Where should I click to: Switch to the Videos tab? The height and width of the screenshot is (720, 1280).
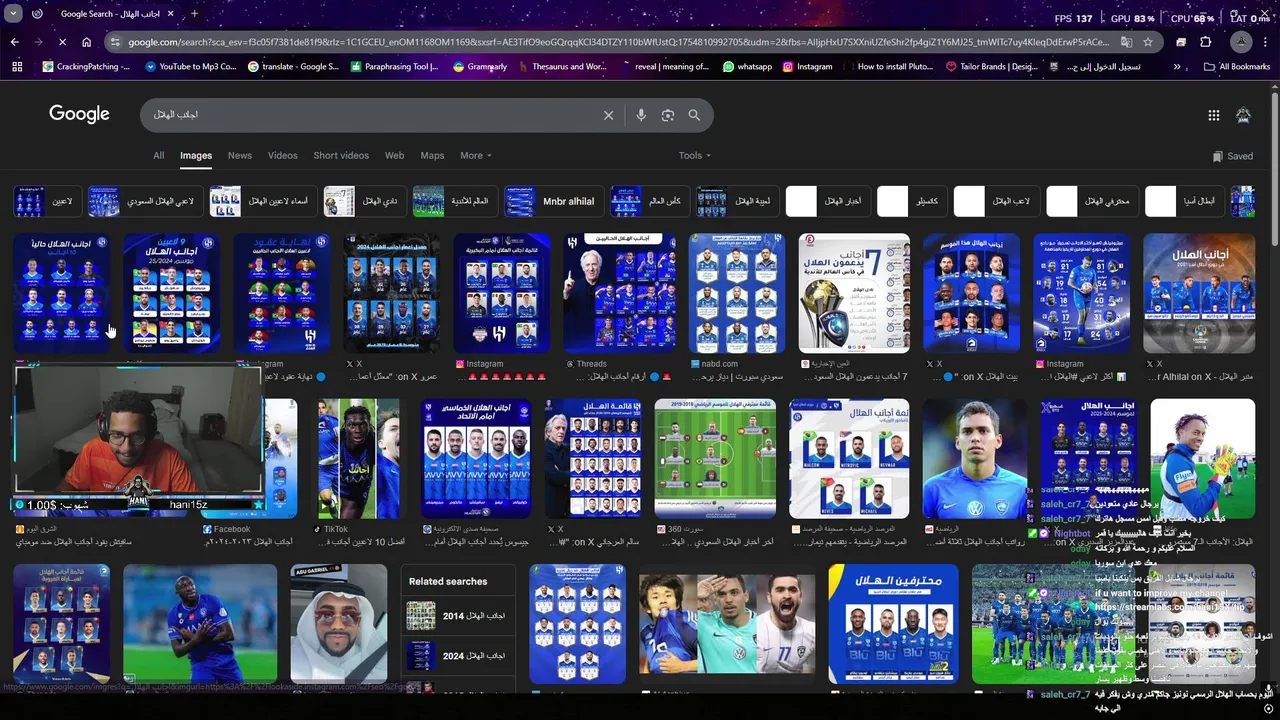[282, 155]
